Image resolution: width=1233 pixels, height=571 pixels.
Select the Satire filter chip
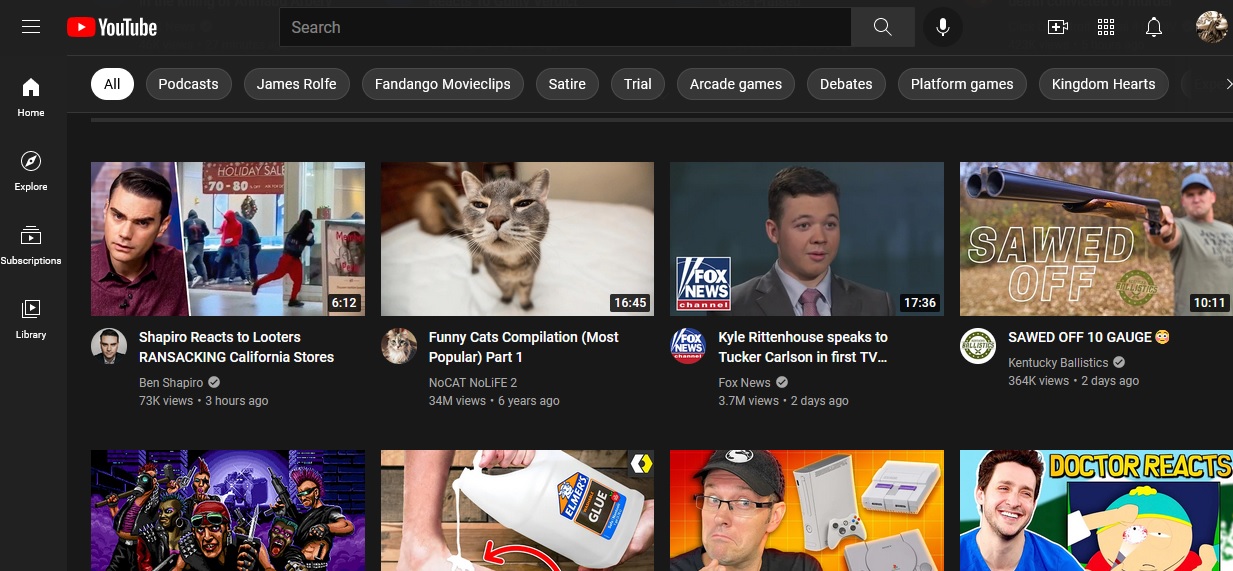point(567,84)
